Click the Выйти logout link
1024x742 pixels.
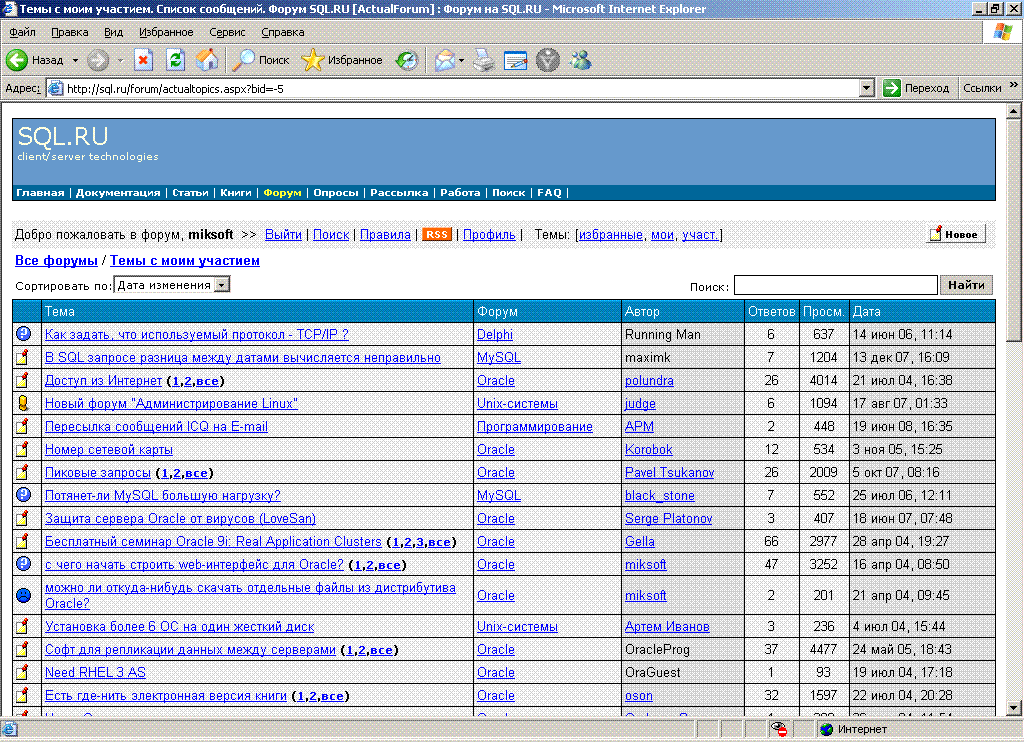283,235
